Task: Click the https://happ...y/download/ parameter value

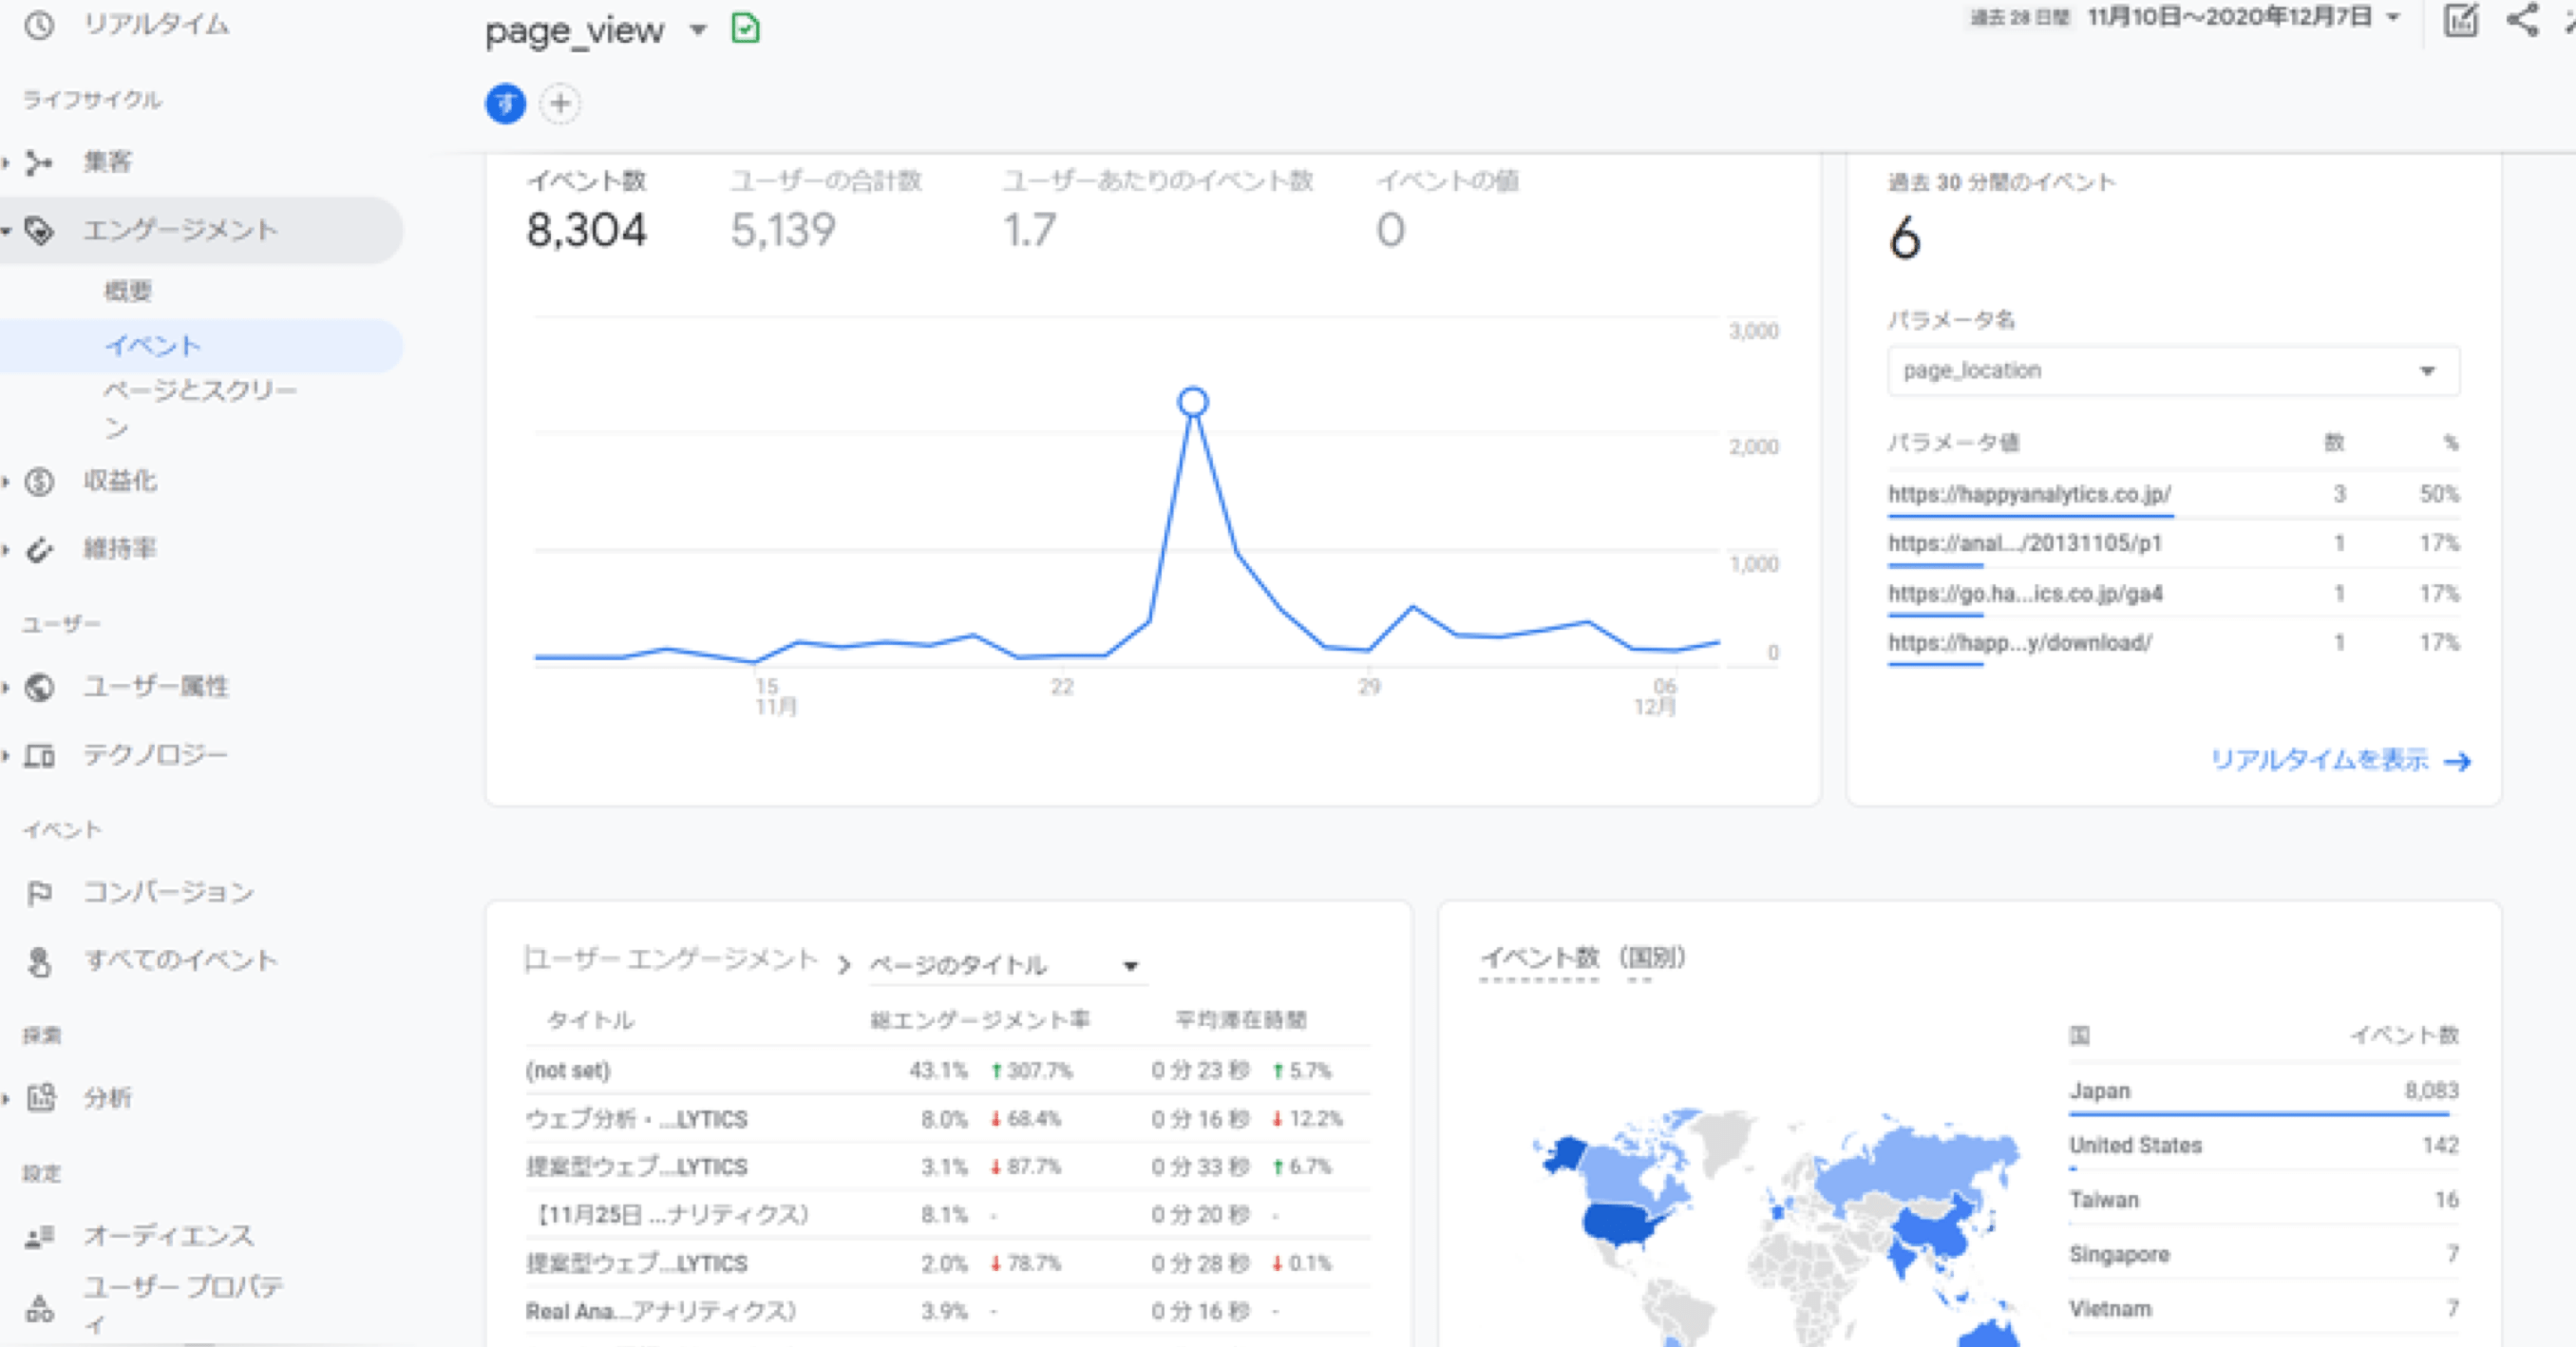Action: click(2020, 642)
